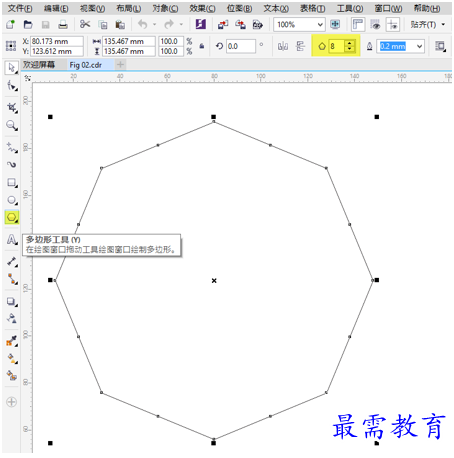The width and height of the screenshot is (454, 458).
Task: Select the Drop Shadow tool
Action: click(x=12, y=301)
